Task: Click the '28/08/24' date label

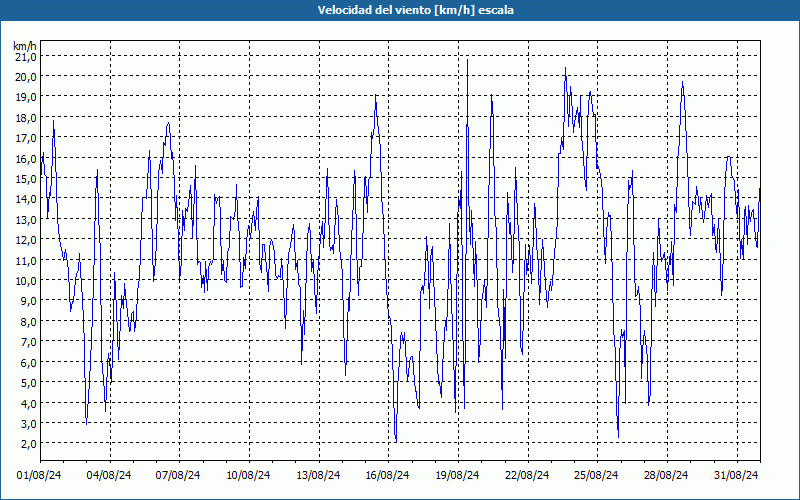Action: click(x=666, y=476)
